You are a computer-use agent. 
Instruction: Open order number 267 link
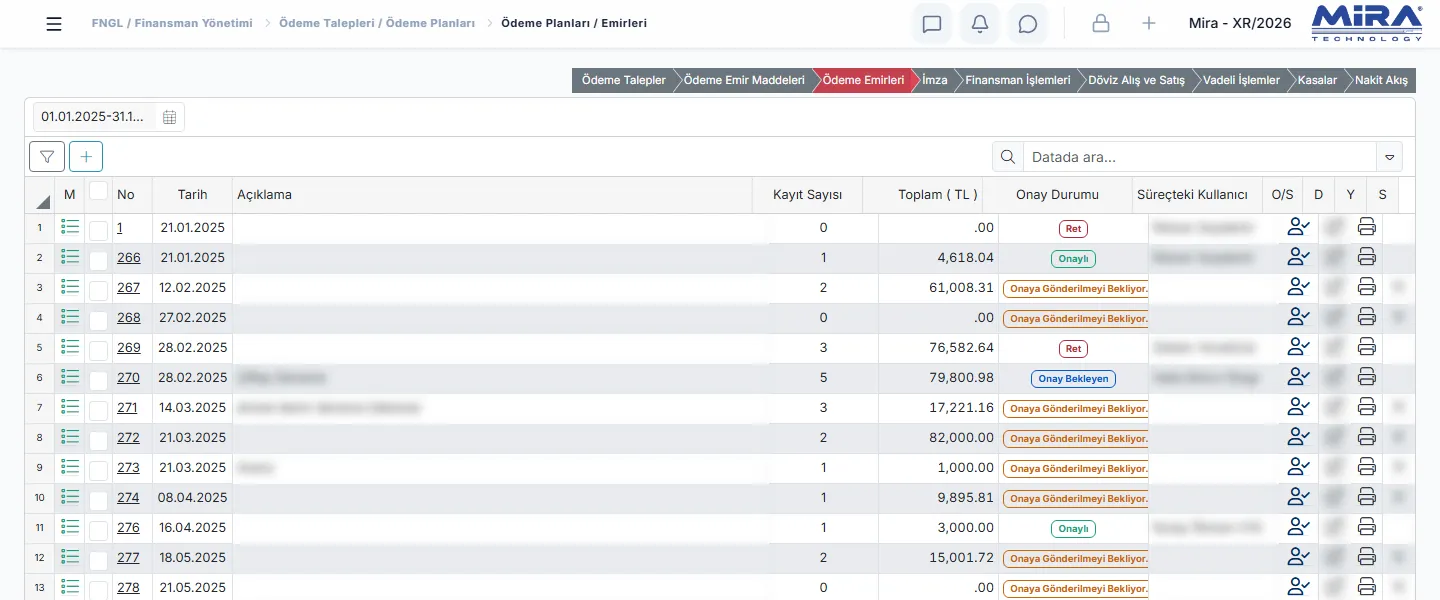pos(128,287)
